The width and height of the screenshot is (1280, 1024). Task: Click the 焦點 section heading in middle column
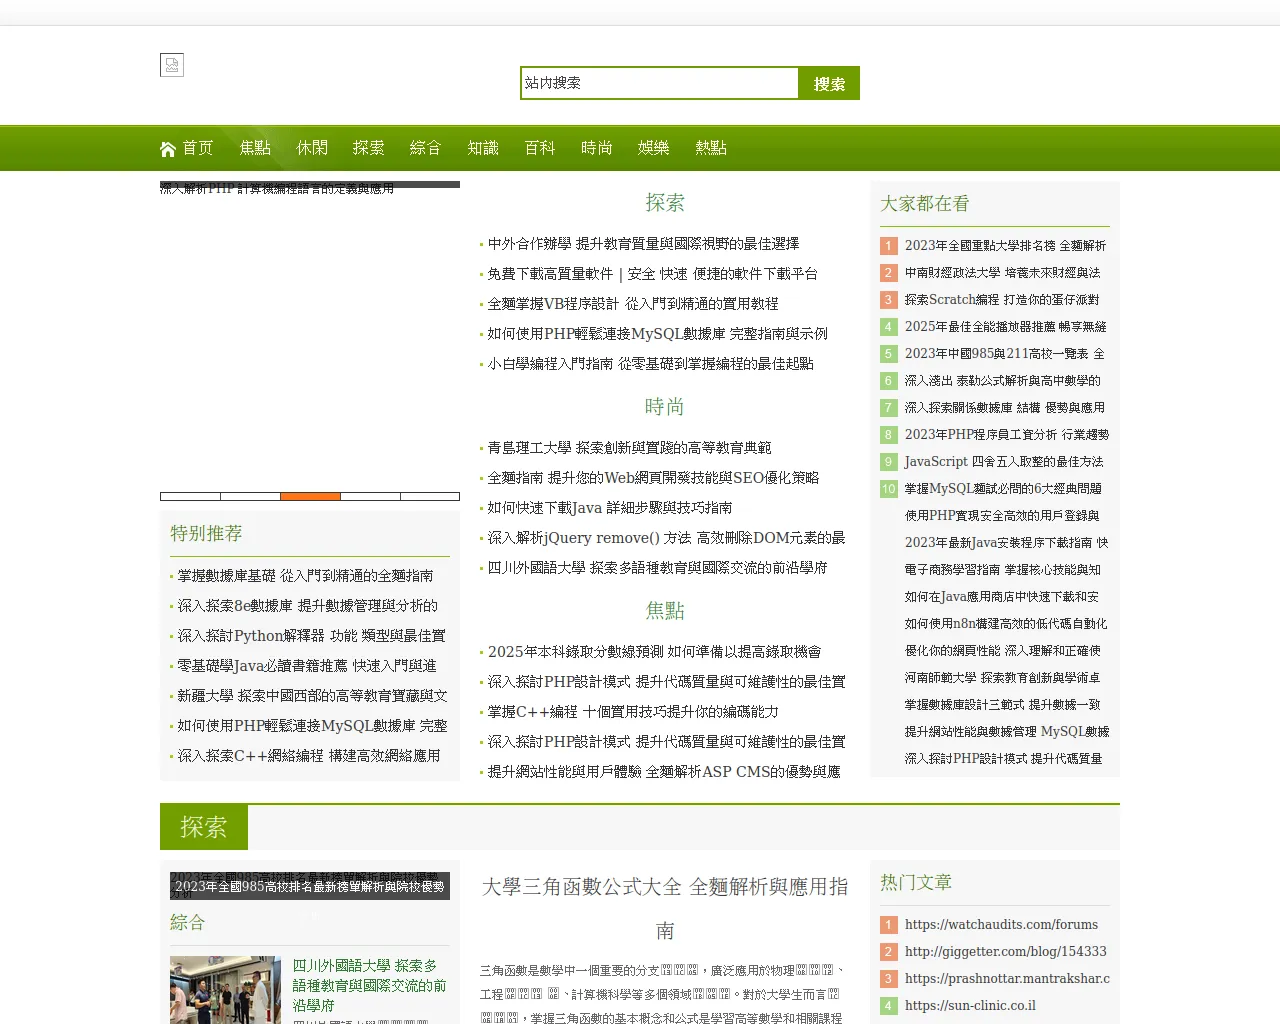pos(665,611)
